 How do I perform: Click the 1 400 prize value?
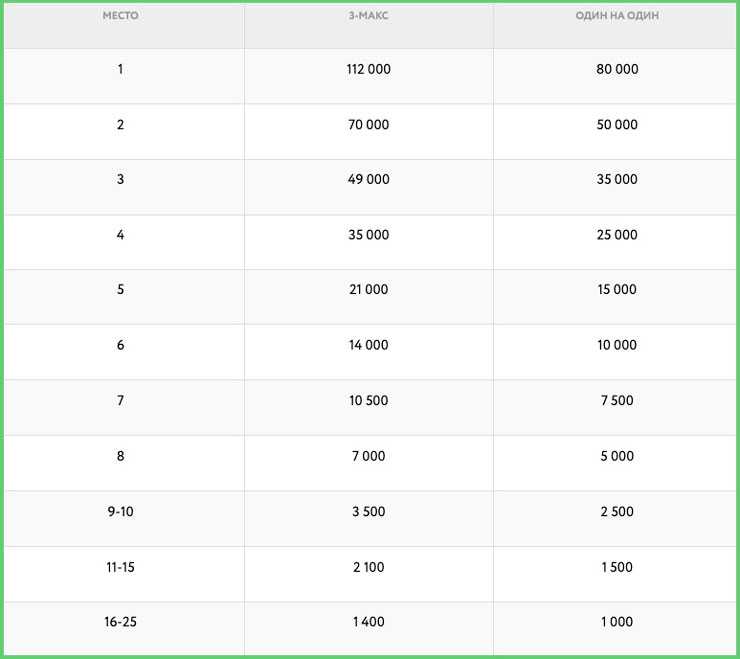(368, 622)
